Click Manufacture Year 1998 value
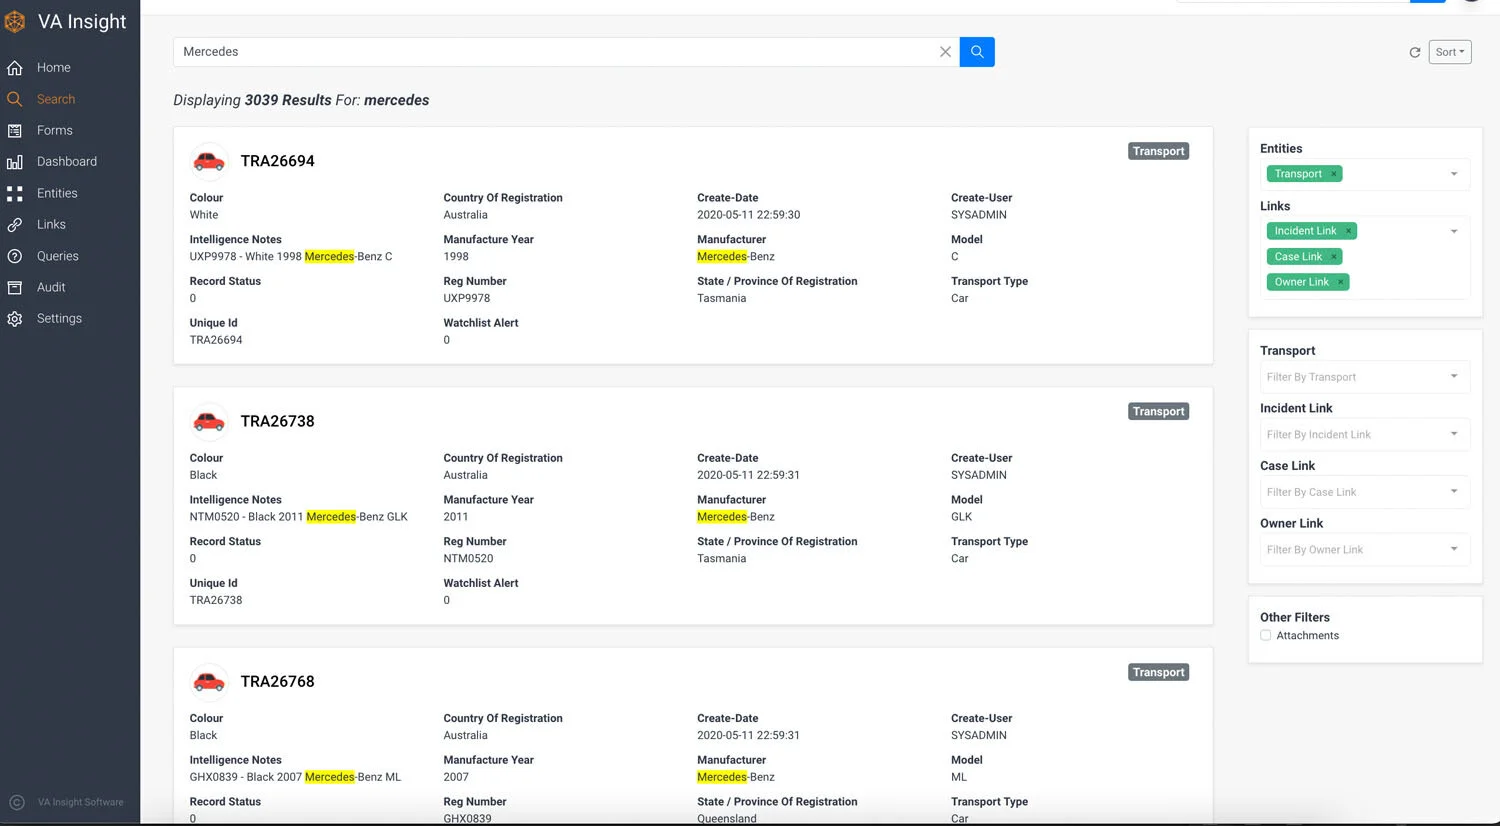The height and width of the screenshot is (826, 1500). pos(456,257)
